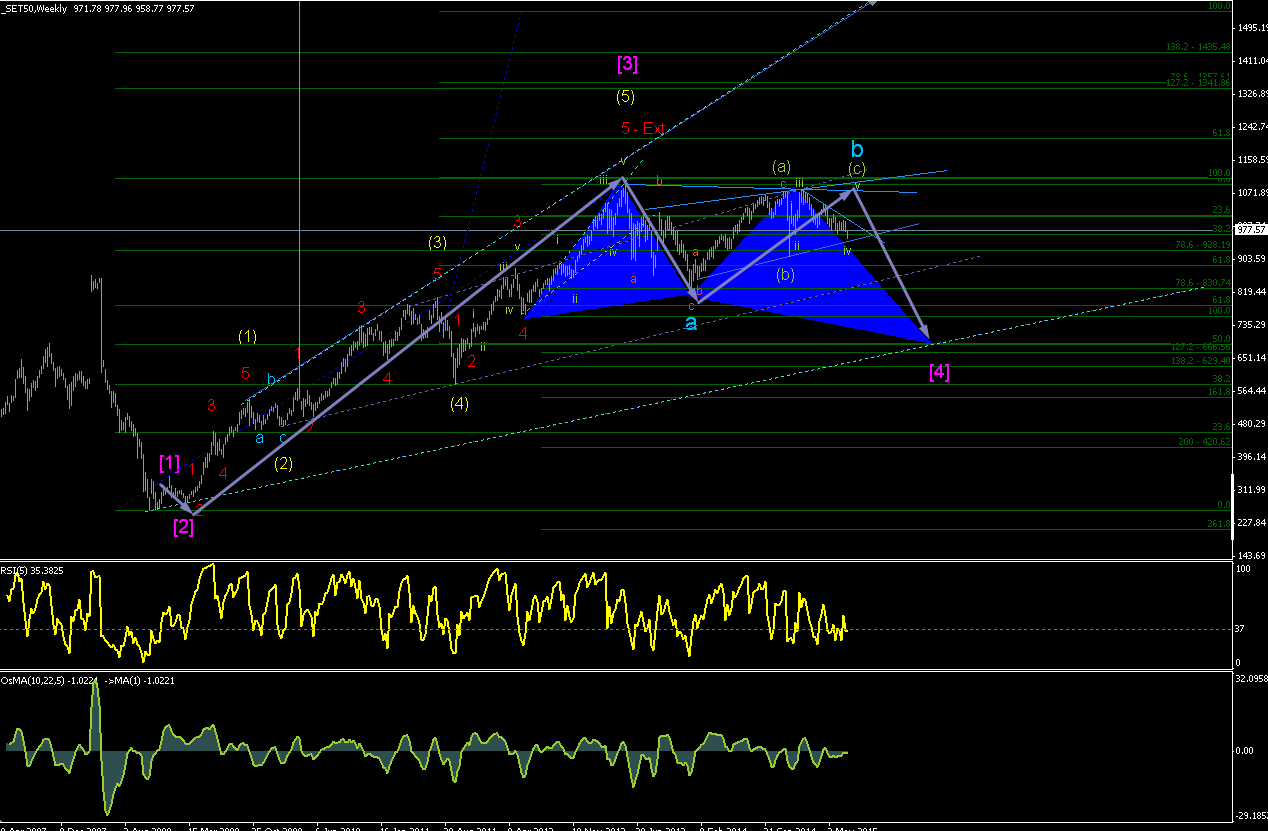Select the yellow (4) wave label
The width and height of the screenshot is (1268, 831).
coord(459,404)
